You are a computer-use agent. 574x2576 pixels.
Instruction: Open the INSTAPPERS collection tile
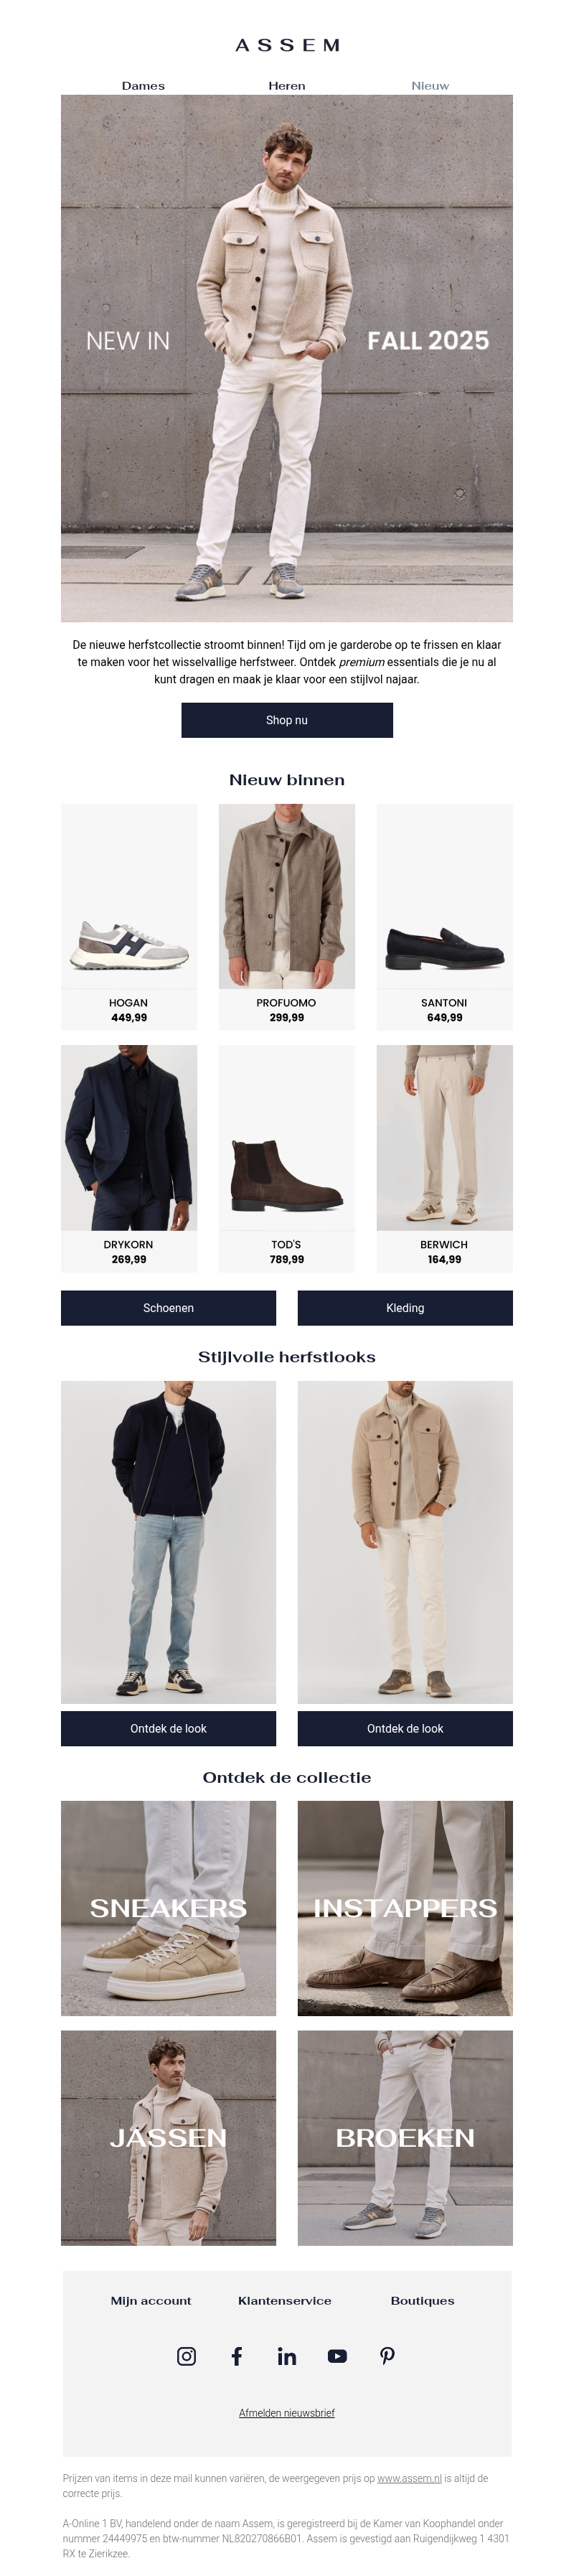405,1908
